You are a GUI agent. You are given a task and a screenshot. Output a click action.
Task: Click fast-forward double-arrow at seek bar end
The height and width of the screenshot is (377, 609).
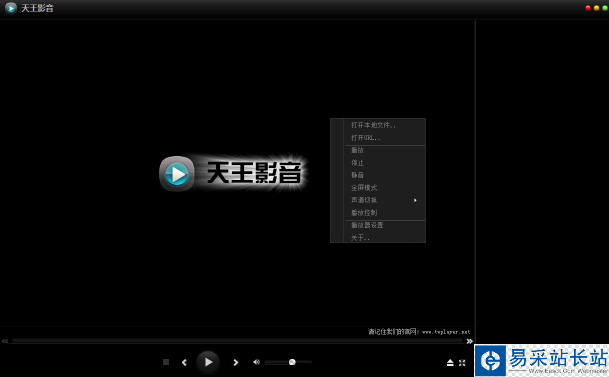[x=469, y=341]
